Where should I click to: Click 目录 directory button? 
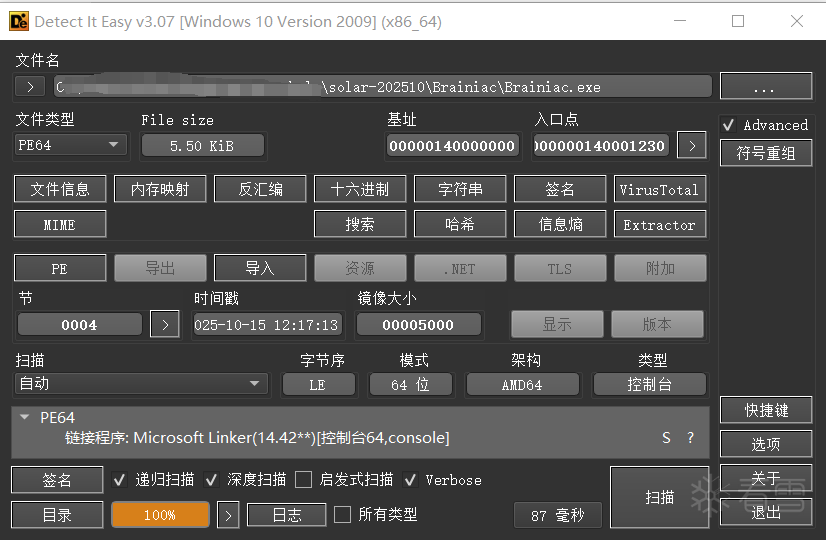coord(57,515)
